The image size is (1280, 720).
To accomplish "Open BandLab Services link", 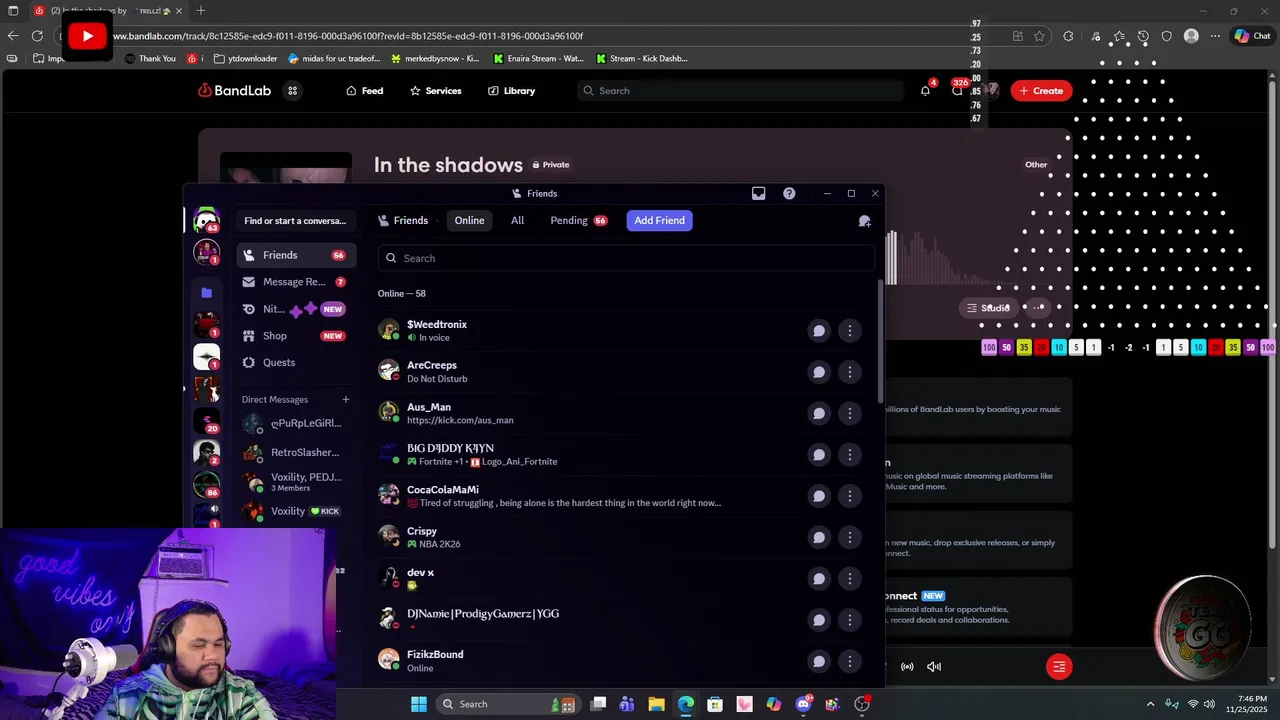I will pyautogui.click(x=435, y=91).
